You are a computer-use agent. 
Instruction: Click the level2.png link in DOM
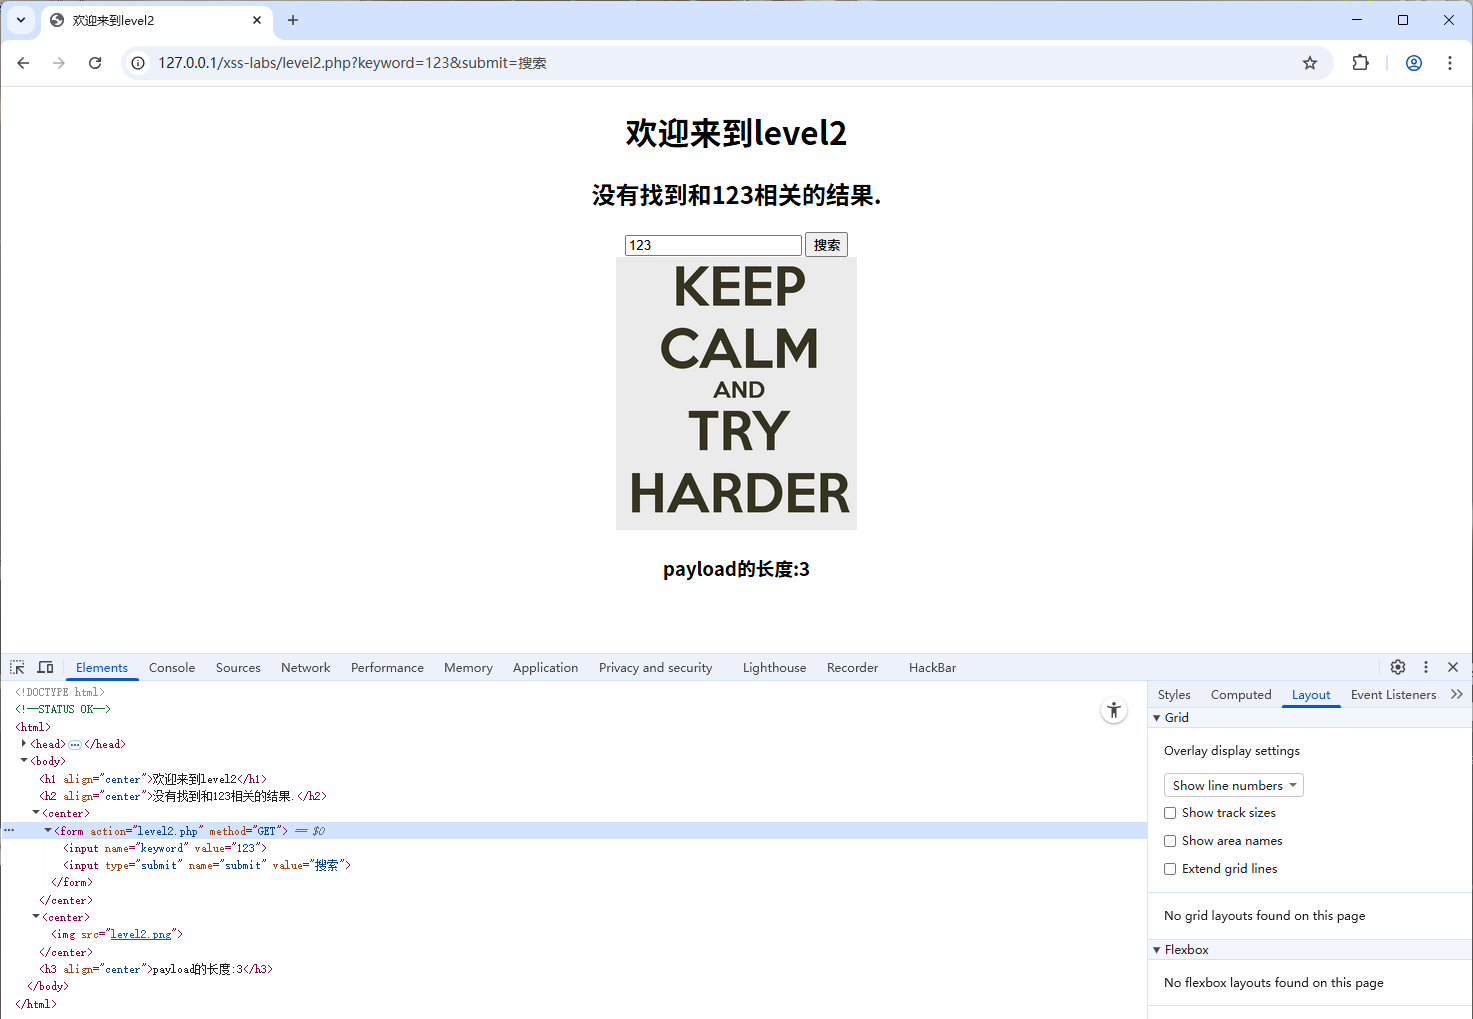141,934
